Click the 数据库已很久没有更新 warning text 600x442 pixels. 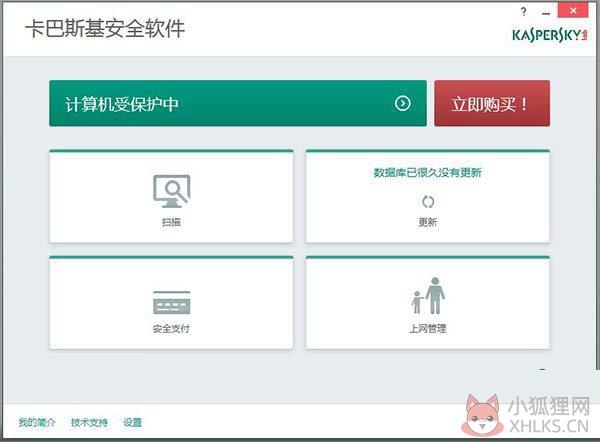427,173
